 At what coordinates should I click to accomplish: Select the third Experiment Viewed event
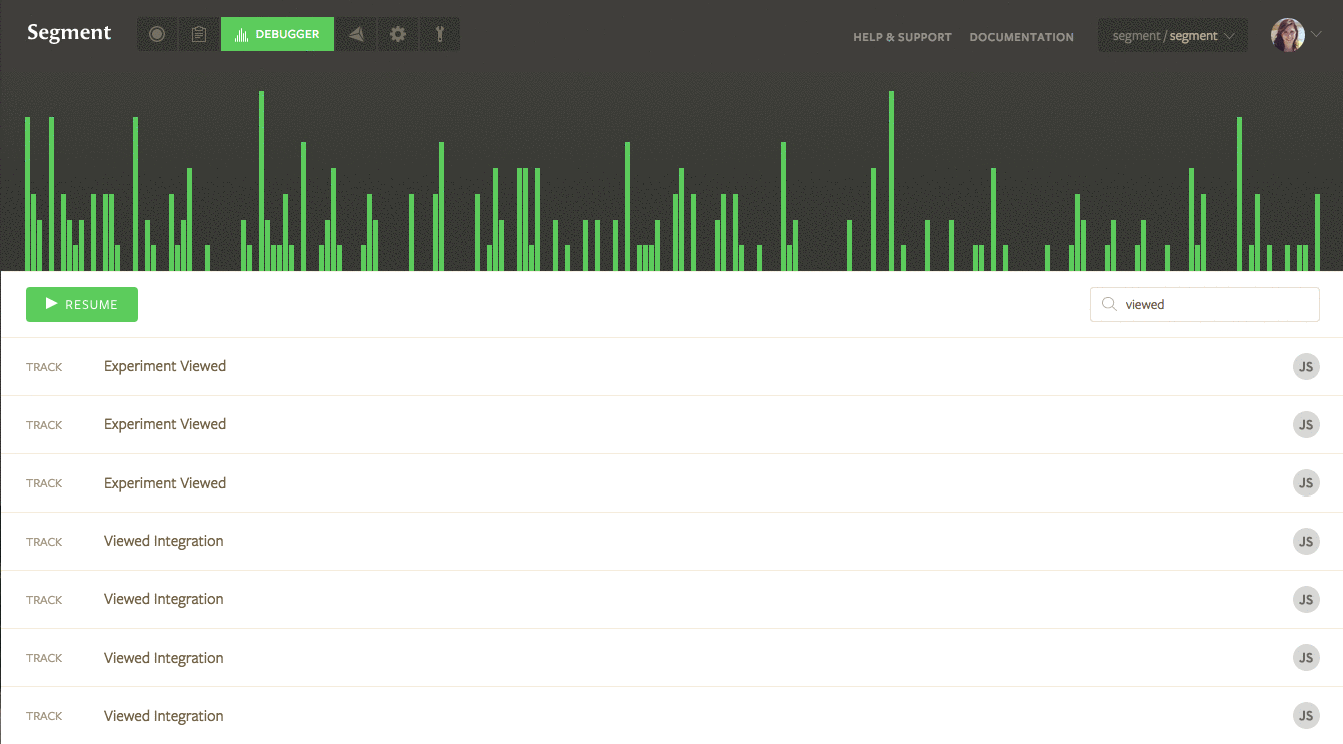(x=671, y=483)
